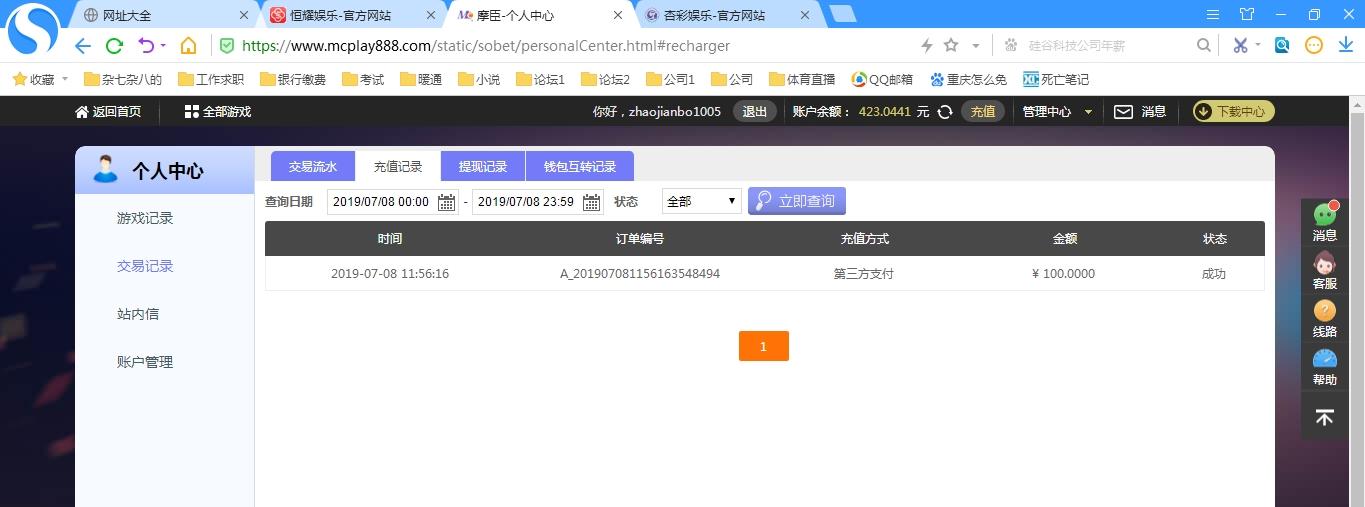Click the blue page-search extension icon
The height and width of the screenshot is (507, 1365).
coord(1282,45)
